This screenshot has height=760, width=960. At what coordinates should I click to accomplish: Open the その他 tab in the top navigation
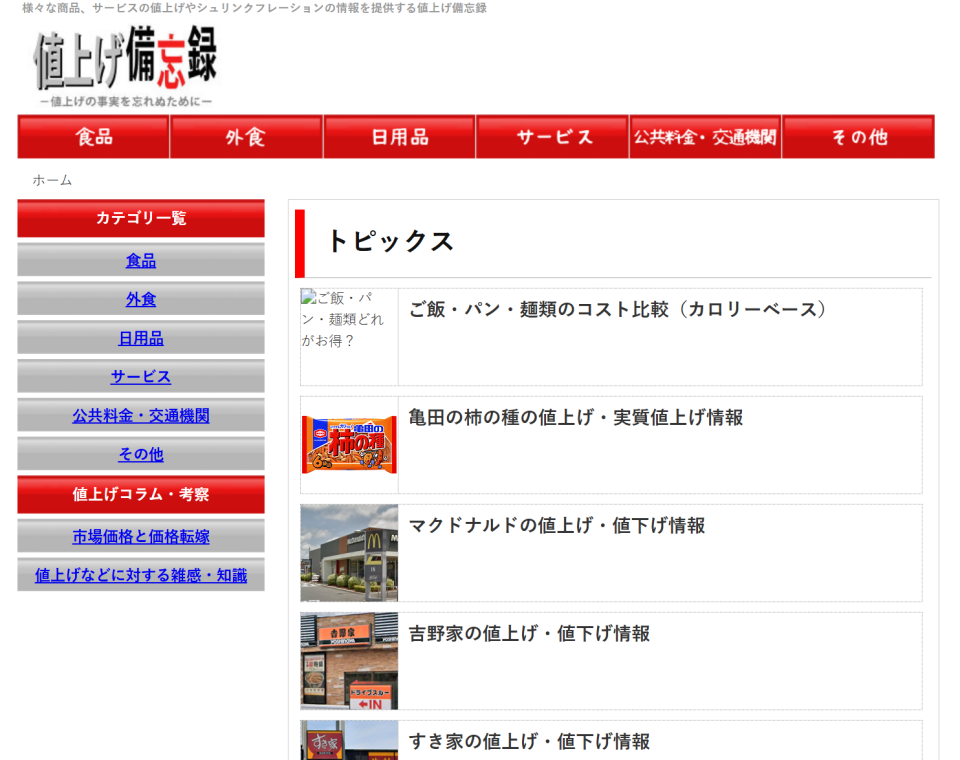click(858, 137)
